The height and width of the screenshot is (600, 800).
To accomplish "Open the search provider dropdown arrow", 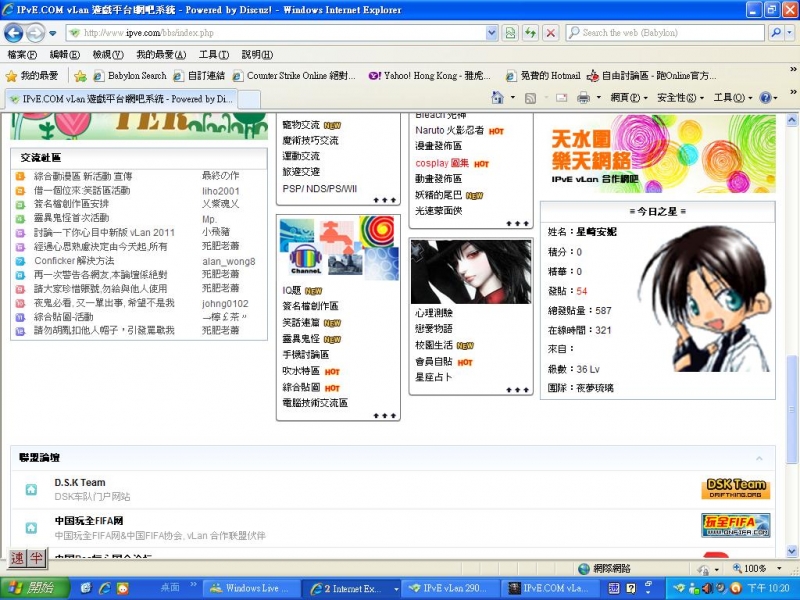I will pyautogui.click(x=789, y=33).
